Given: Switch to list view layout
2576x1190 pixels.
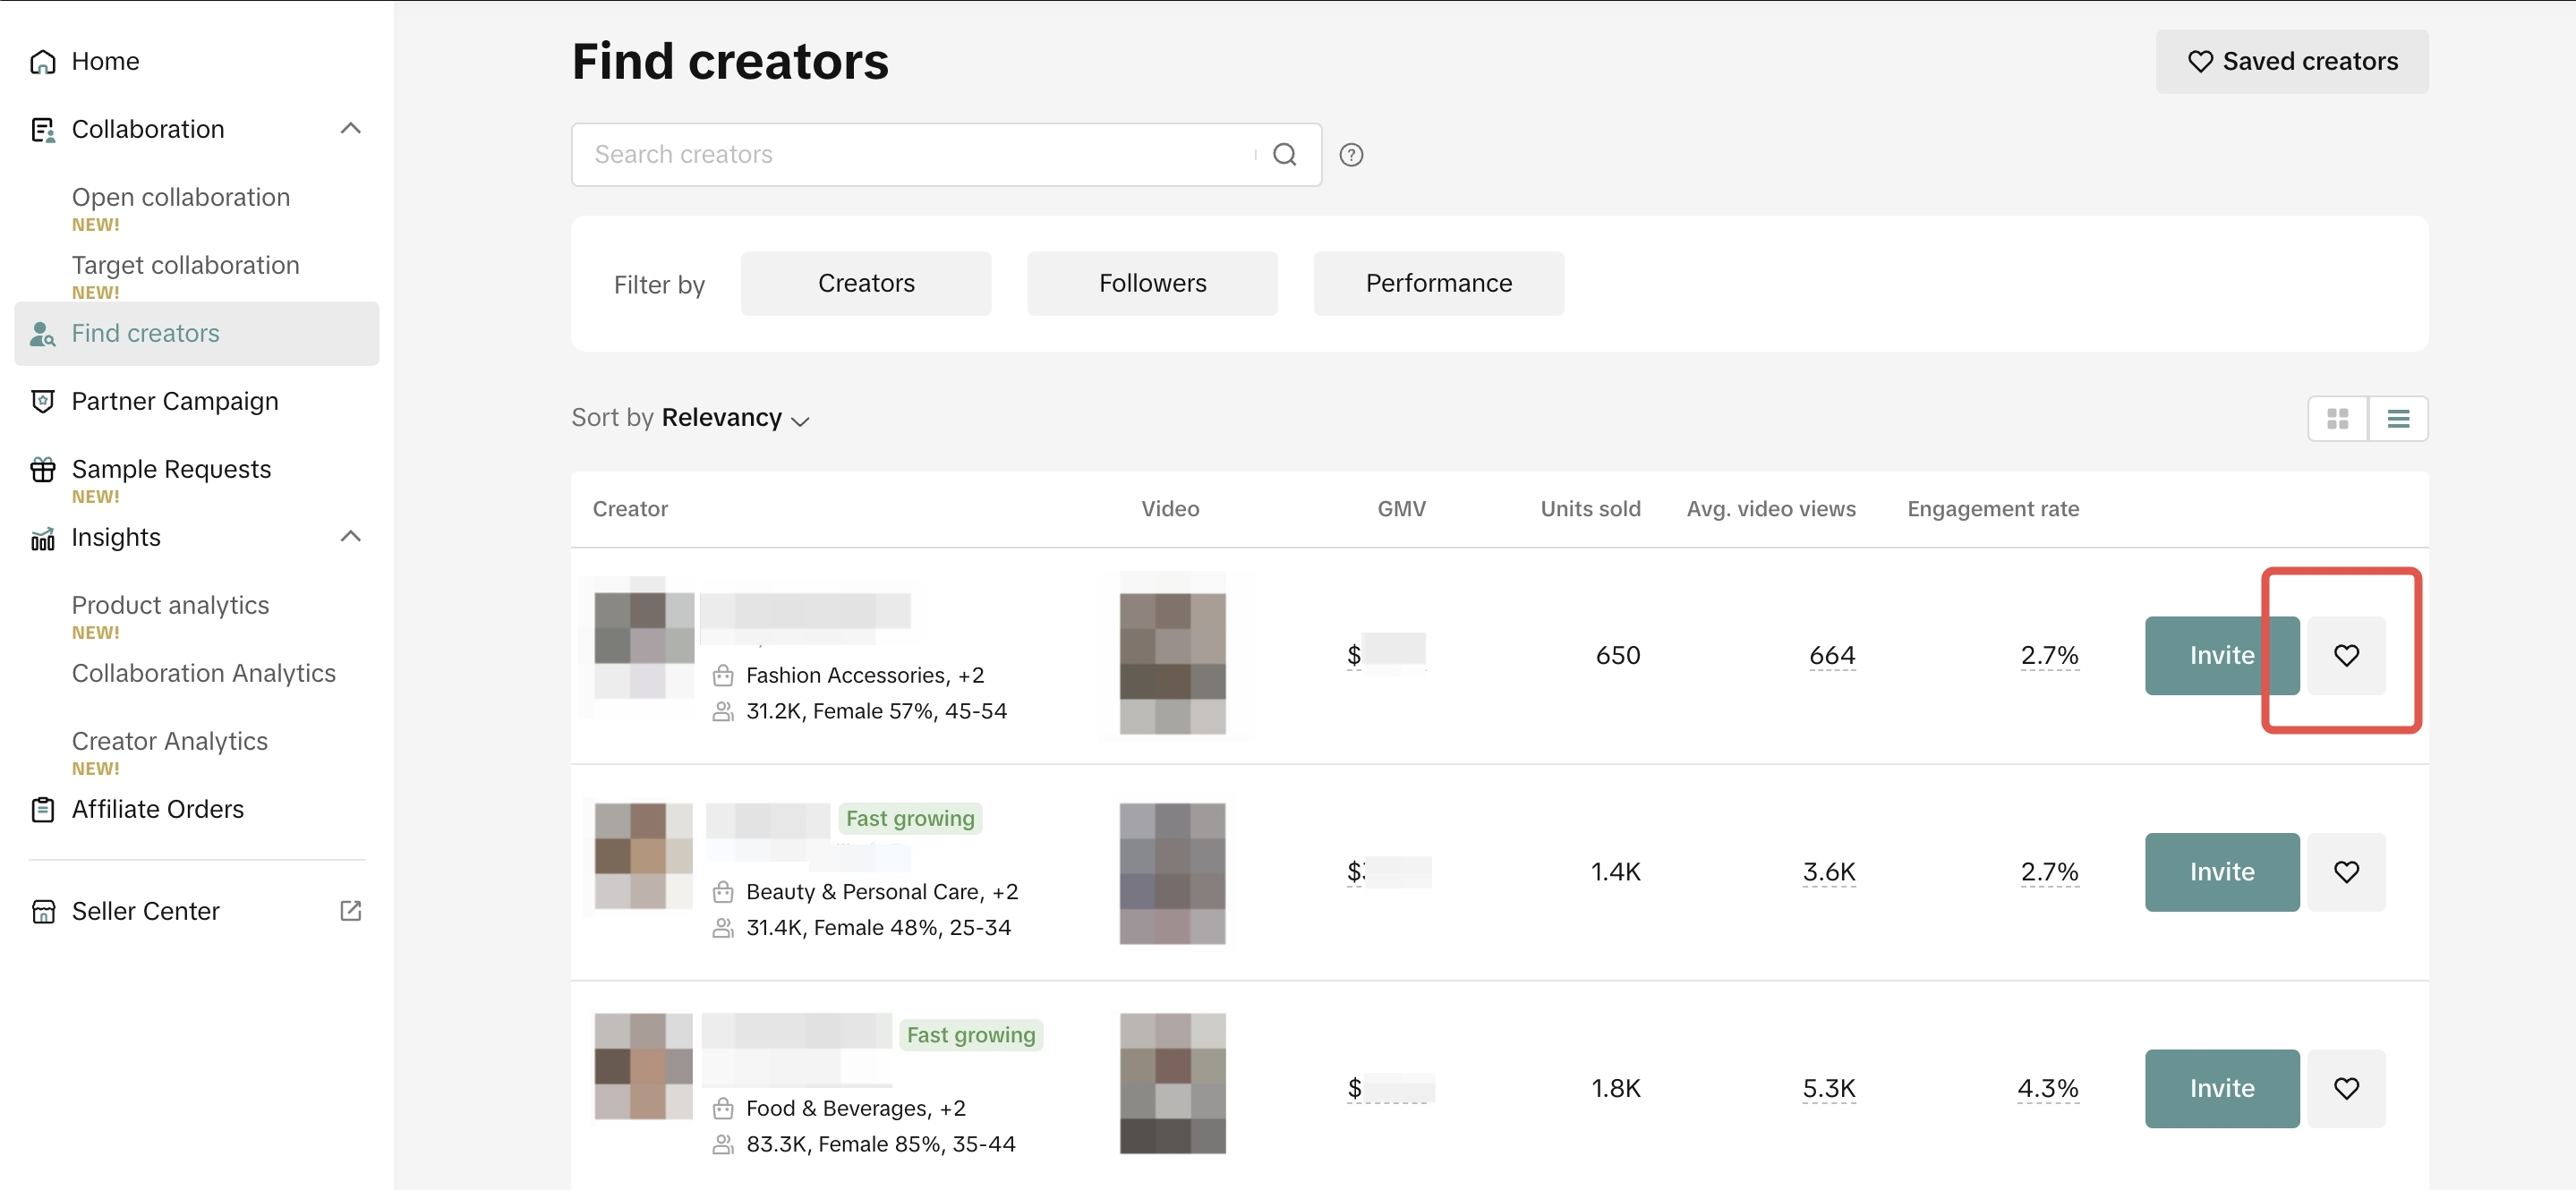Looking at the screenshot, I should pos(2397,418).
